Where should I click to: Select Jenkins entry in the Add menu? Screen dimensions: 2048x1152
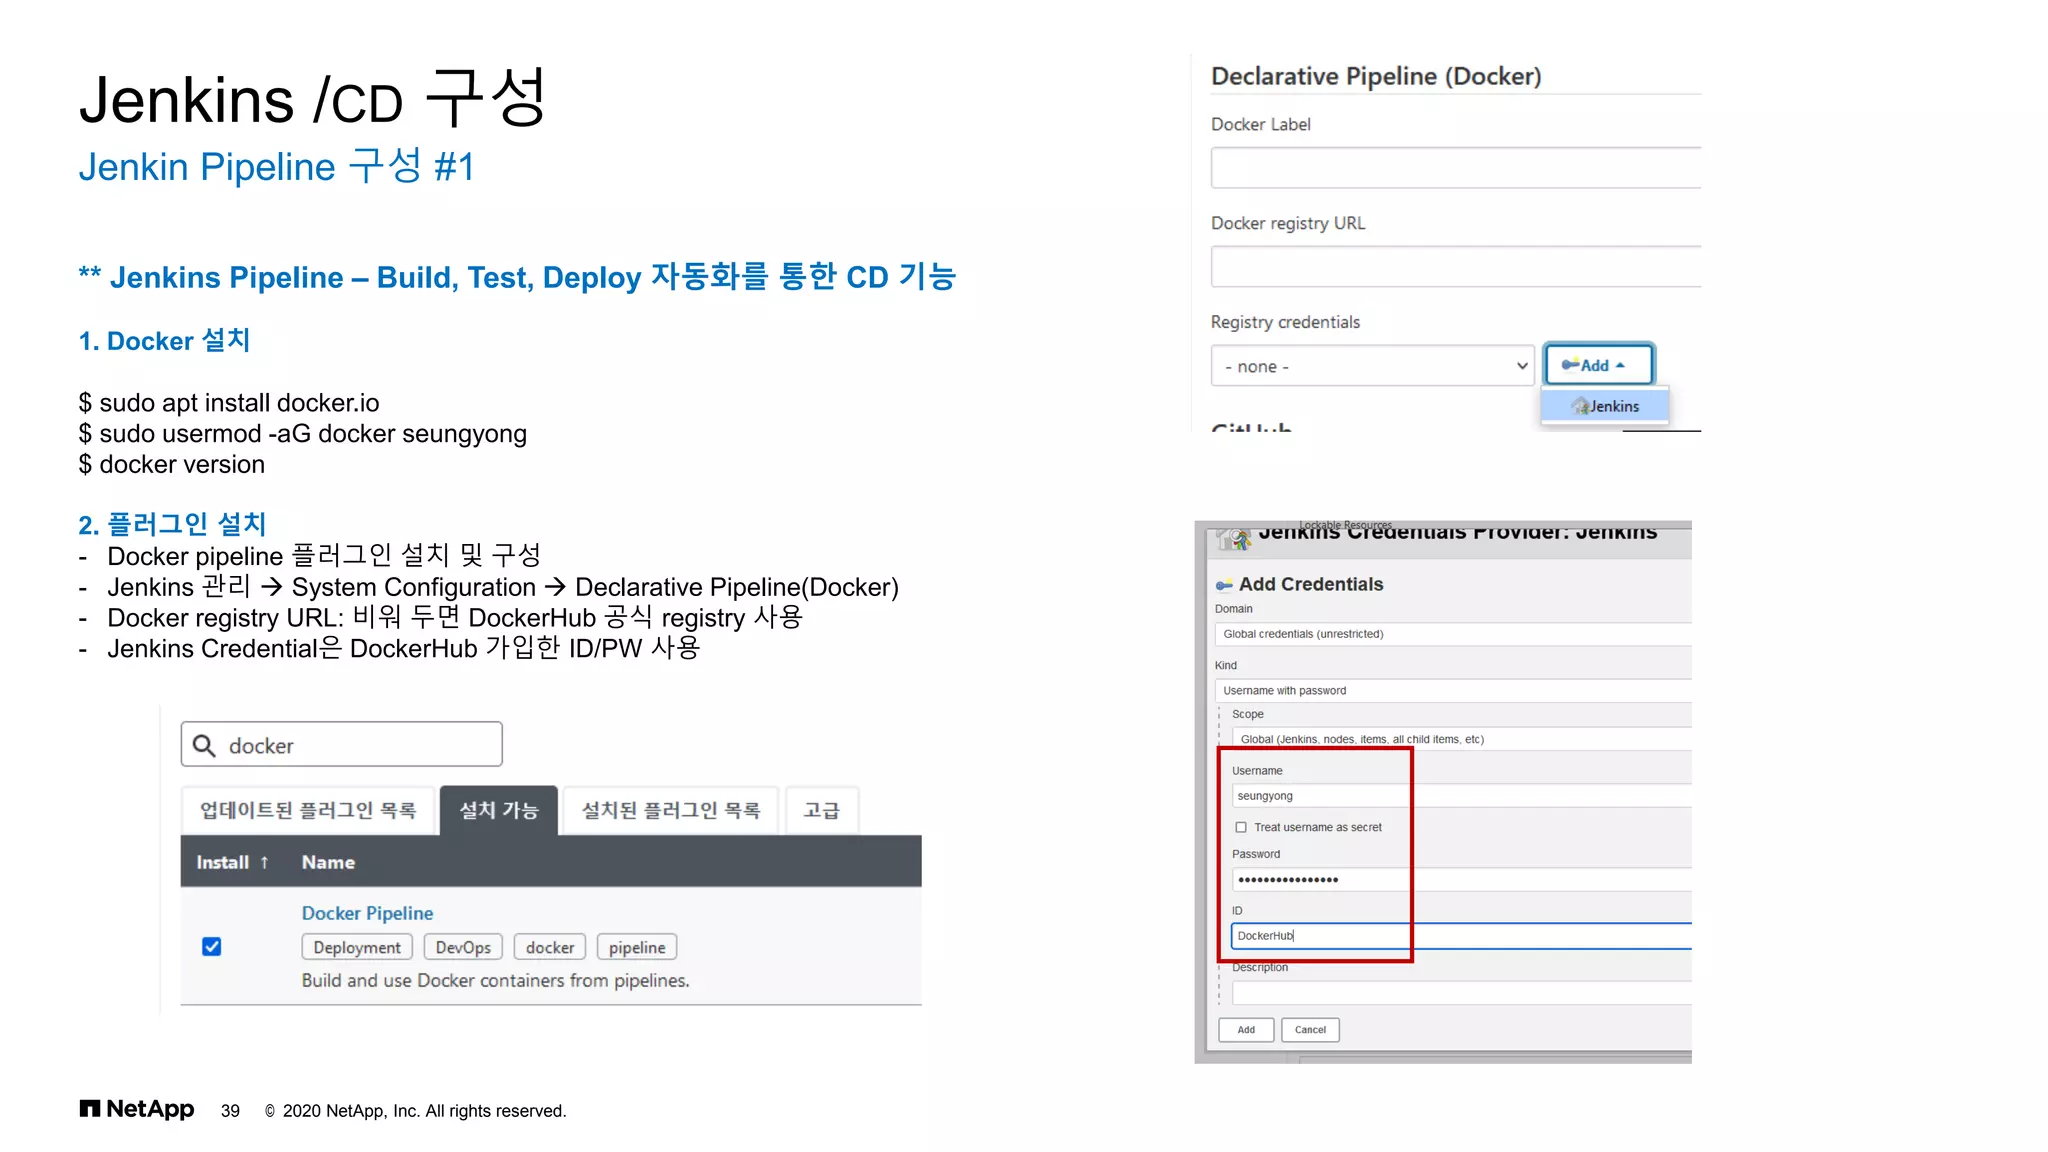(x=1605, y=406)
